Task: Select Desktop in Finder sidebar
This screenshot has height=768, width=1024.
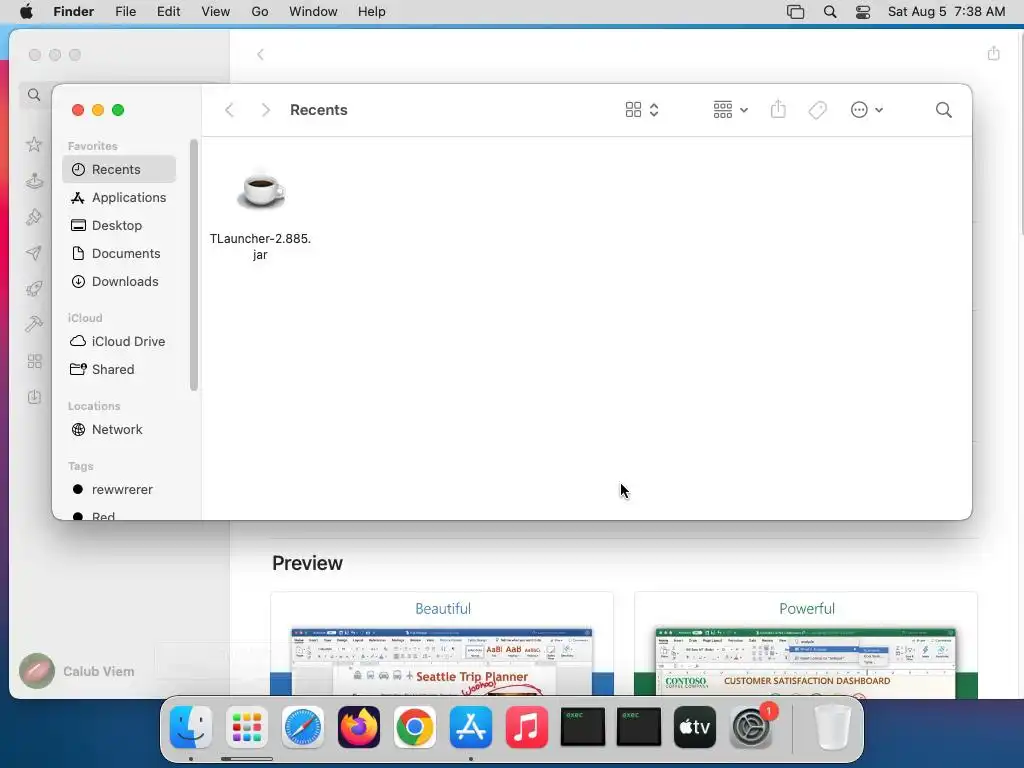Action: point(119,225)
